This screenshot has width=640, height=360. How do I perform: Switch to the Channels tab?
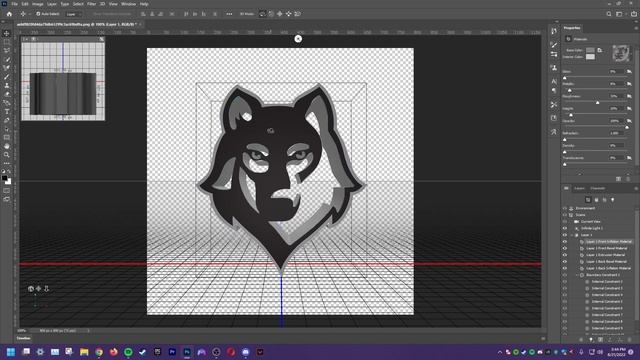598,189
